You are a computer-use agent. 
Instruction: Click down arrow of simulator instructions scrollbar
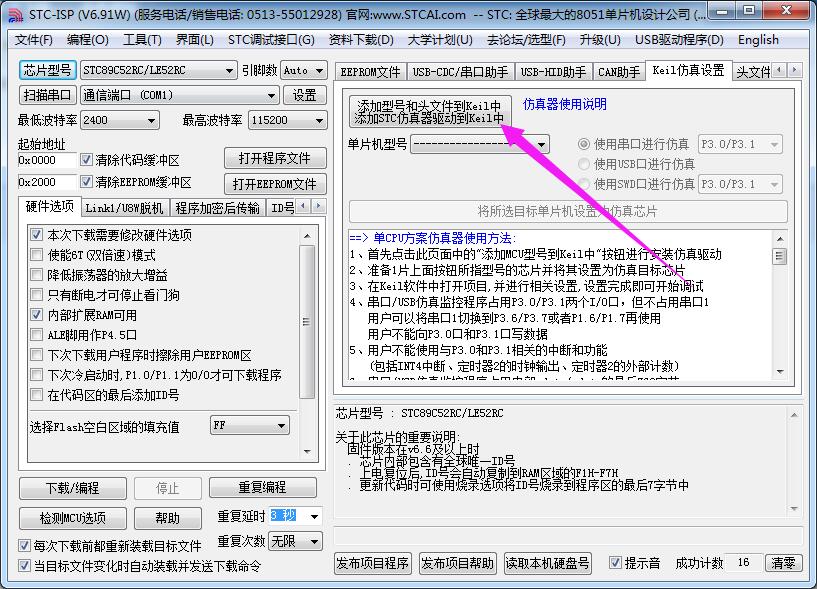tap(780, 372)
